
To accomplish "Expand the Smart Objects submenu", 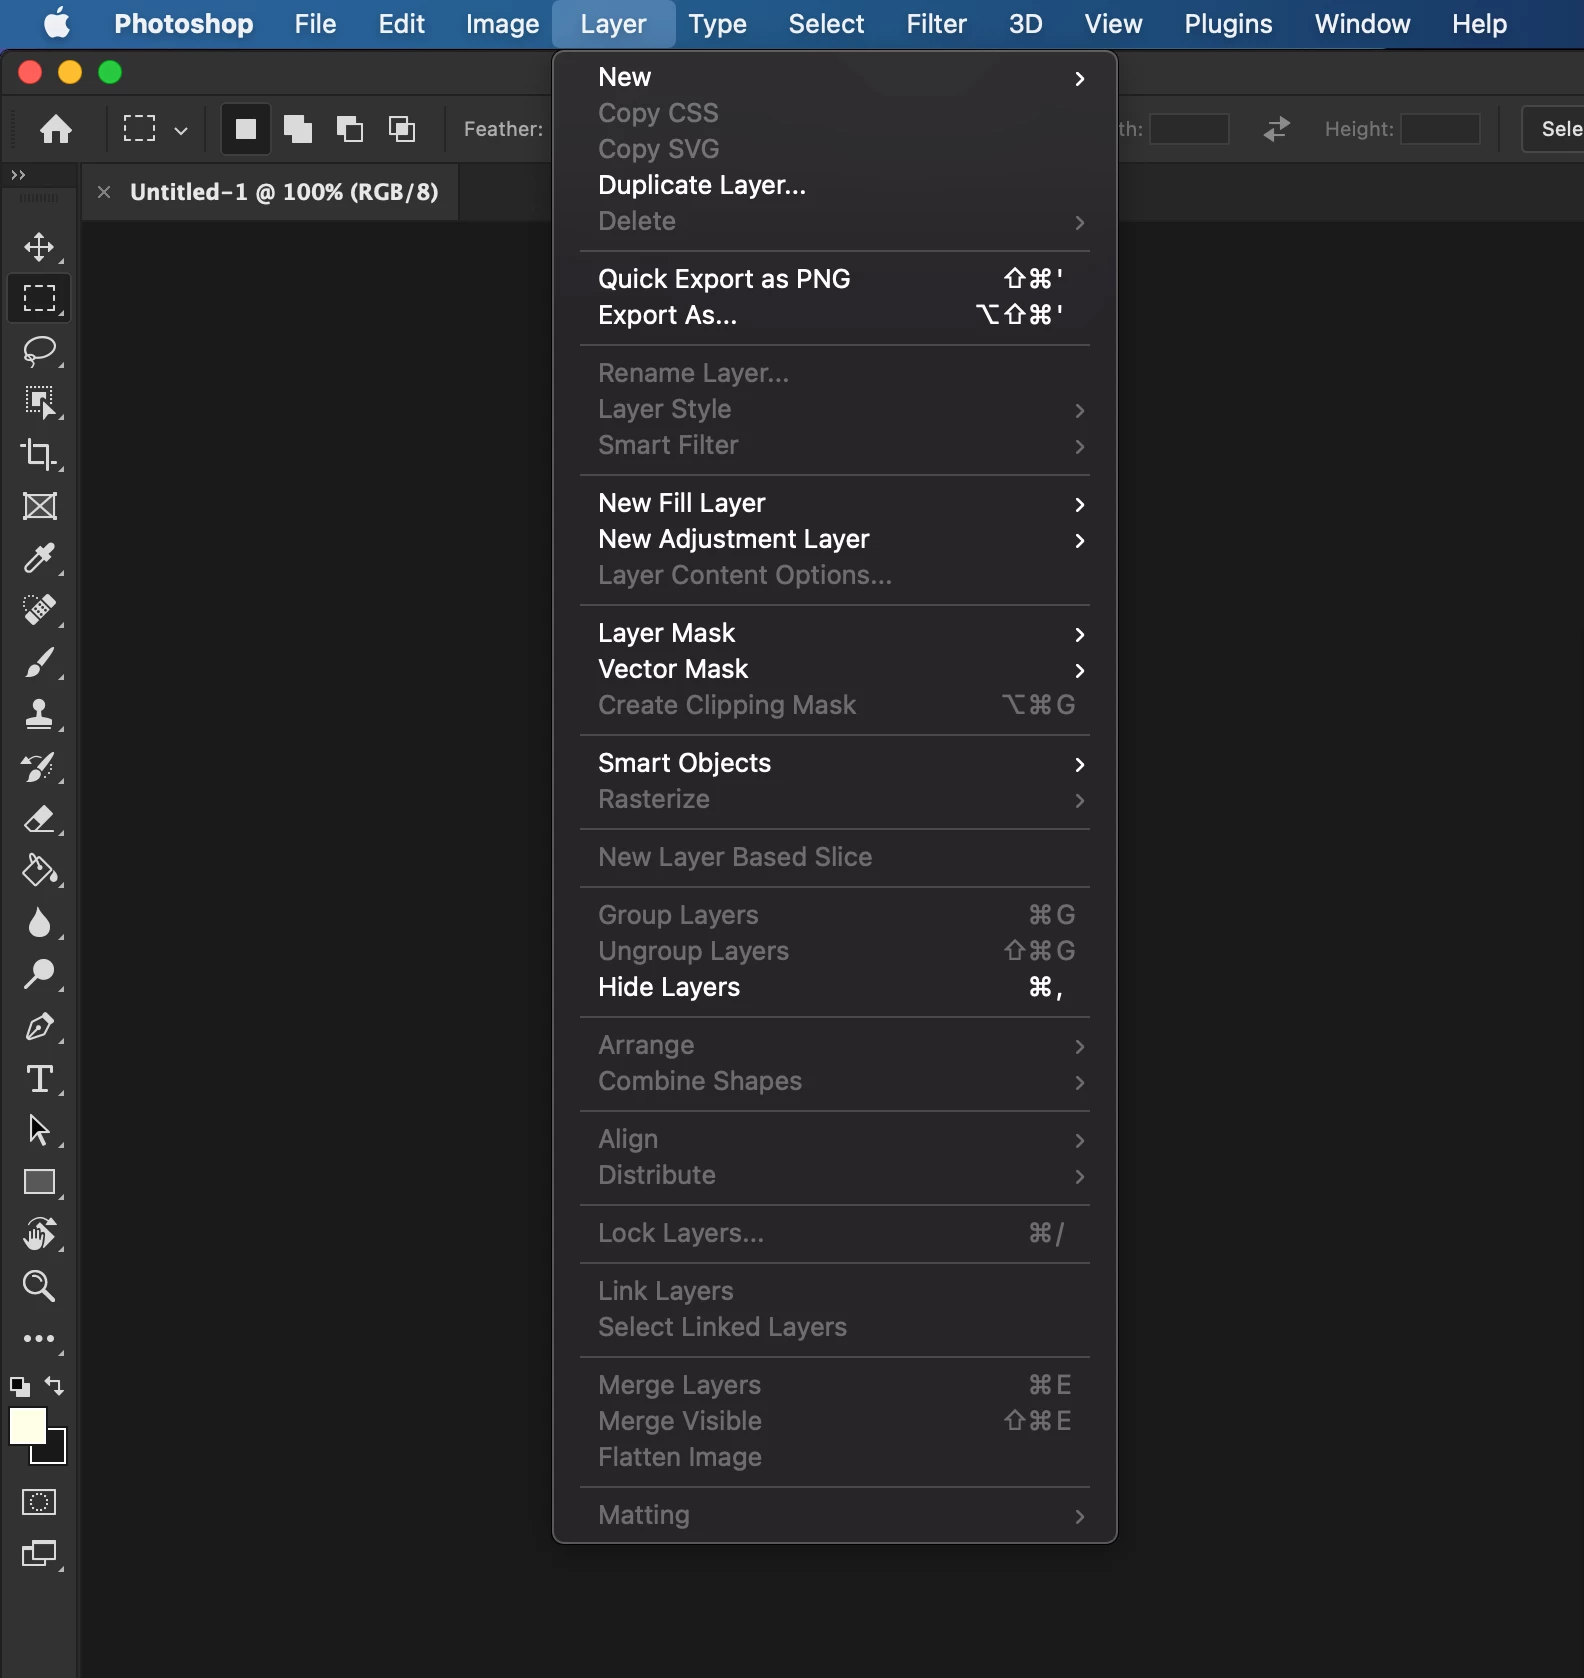I will coord(834,763).
